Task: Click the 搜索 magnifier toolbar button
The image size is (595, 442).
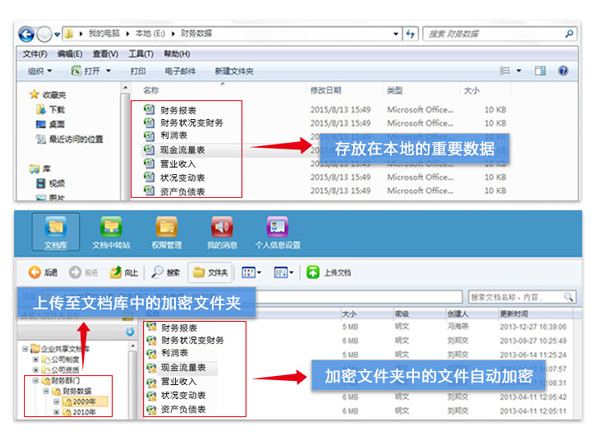Action: tap(165, 272)
